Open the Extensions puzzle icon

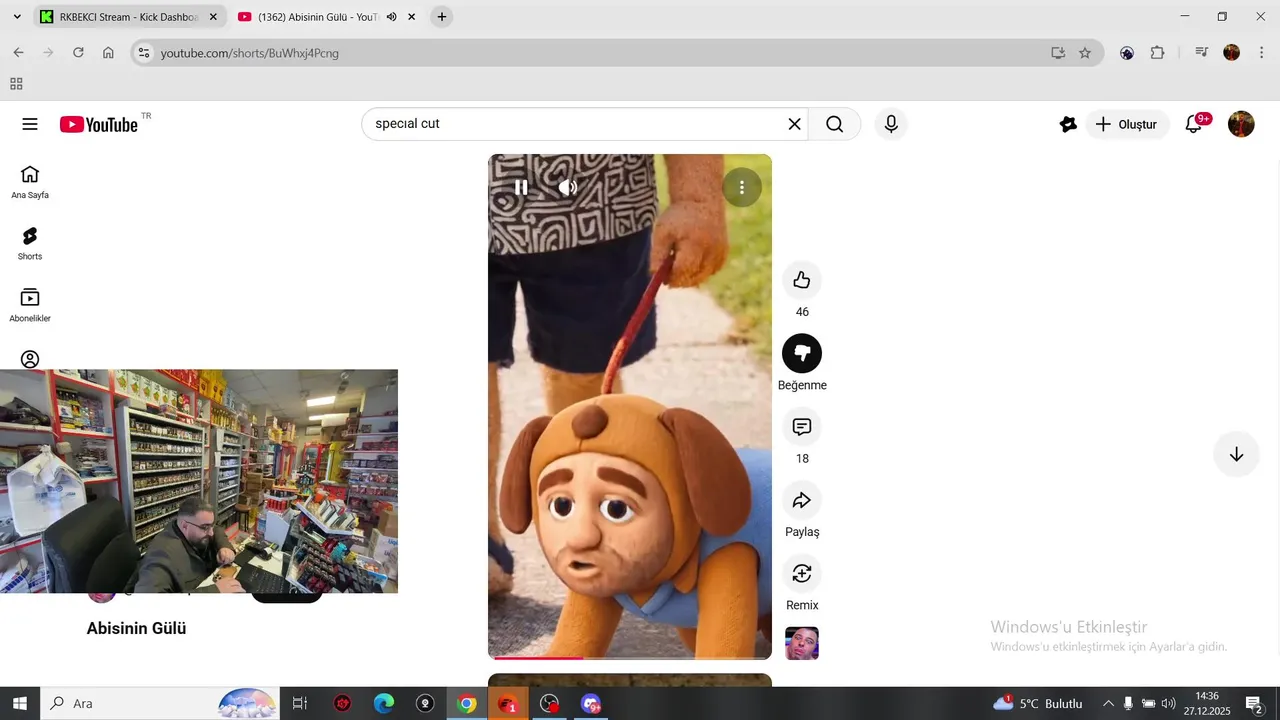point(1157,53)
